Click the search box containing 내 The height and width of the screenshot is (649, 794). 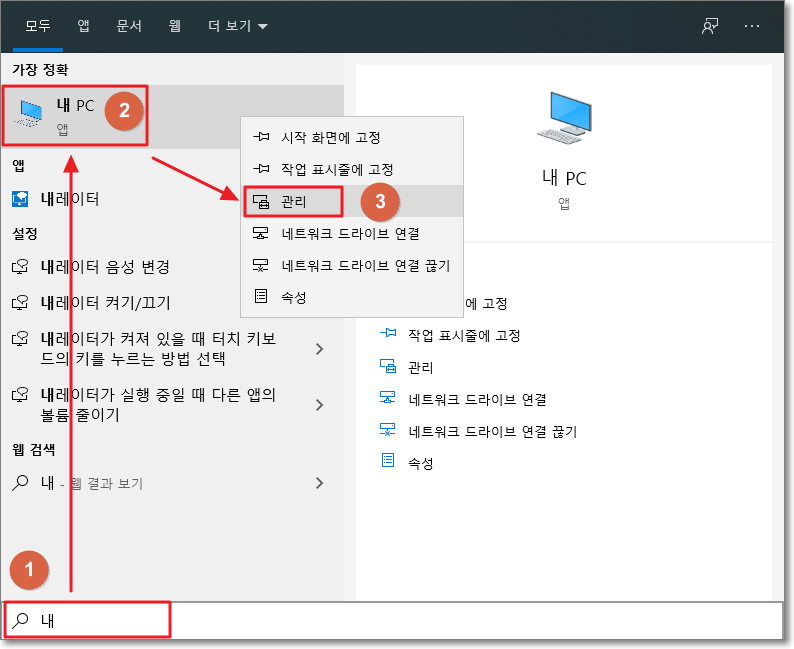(392, 620)
